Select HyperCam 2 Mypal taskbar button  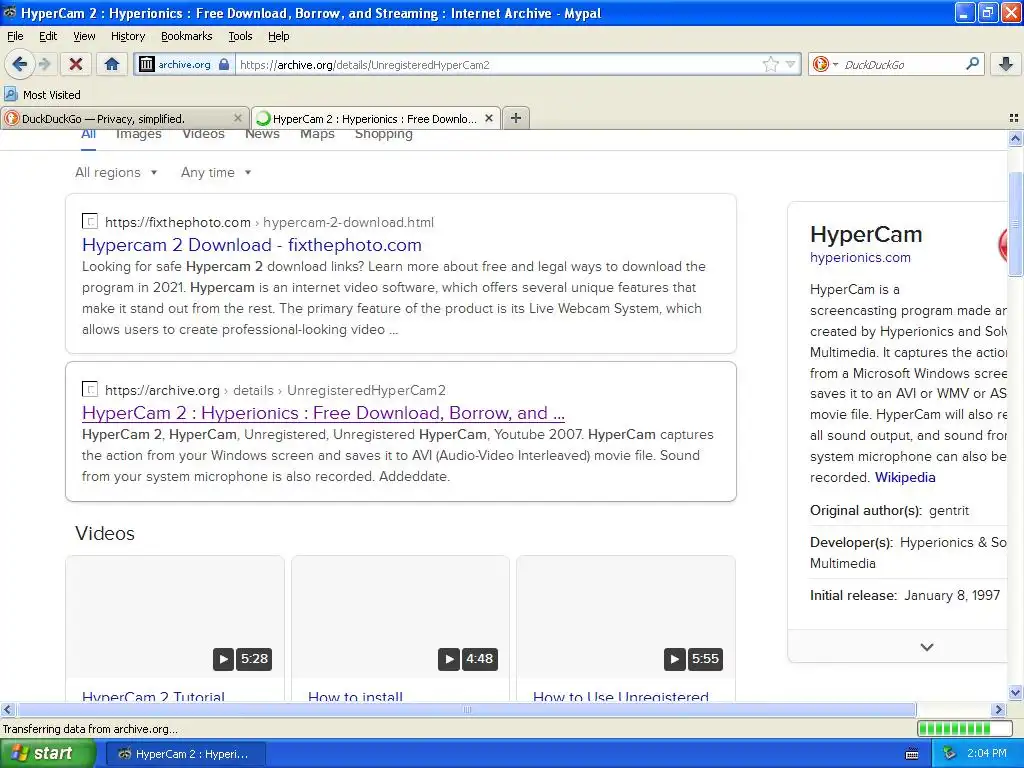pos(185,754)
